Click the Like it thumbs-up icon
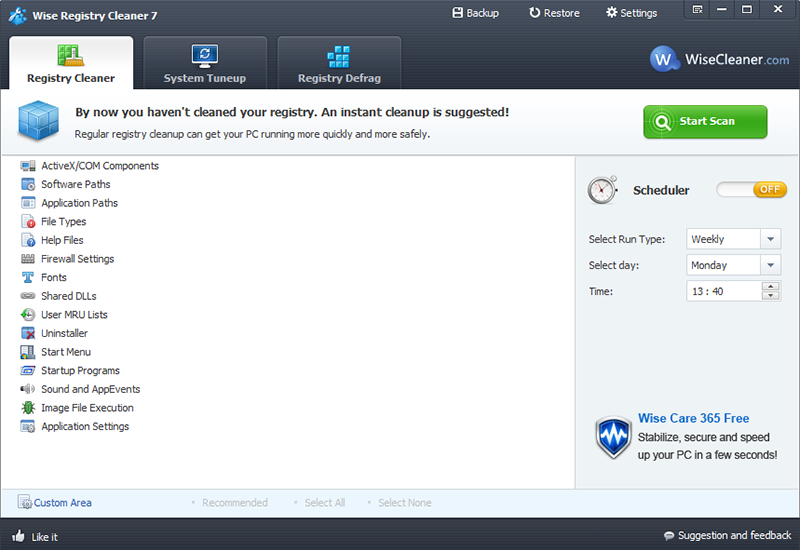The height and width of the screenshot is (550, 800). [18, 536]
